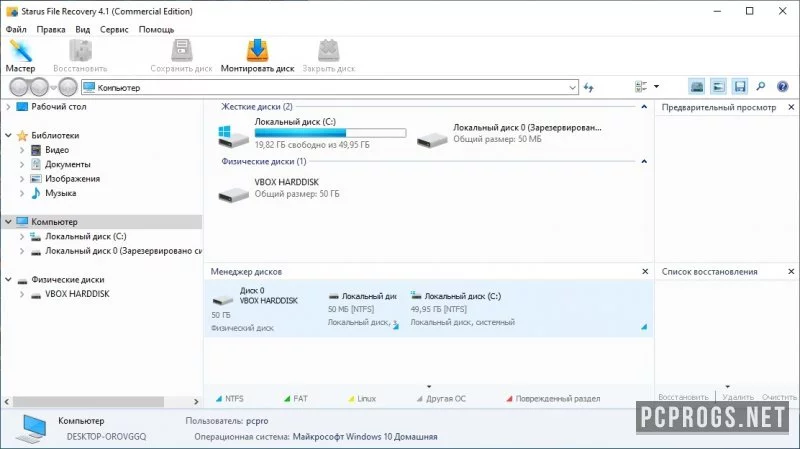The height and width of the screenshot is (449, 800).
Task: Open the Правка menu
Action: pyautogui.click(x=51, y=30)
